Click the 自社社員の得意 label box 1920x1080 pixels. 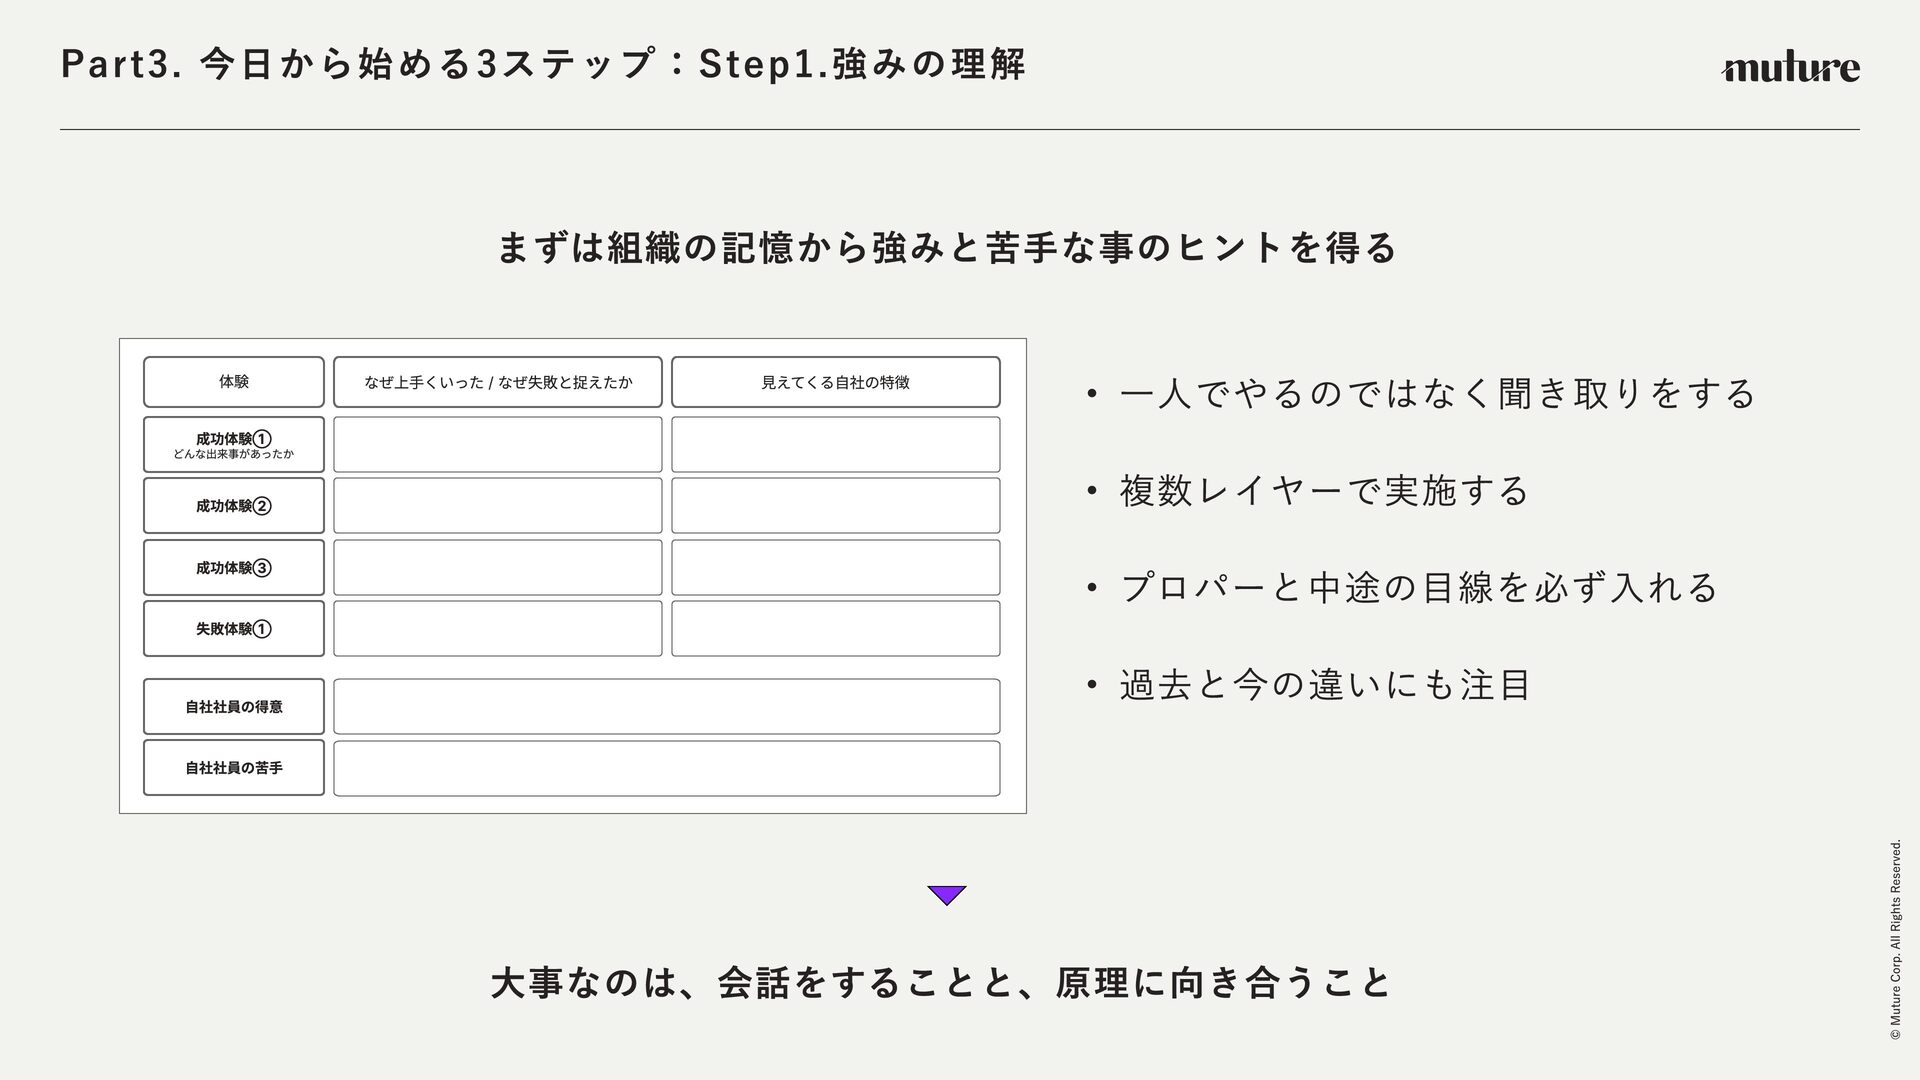(x=234, y=707)
